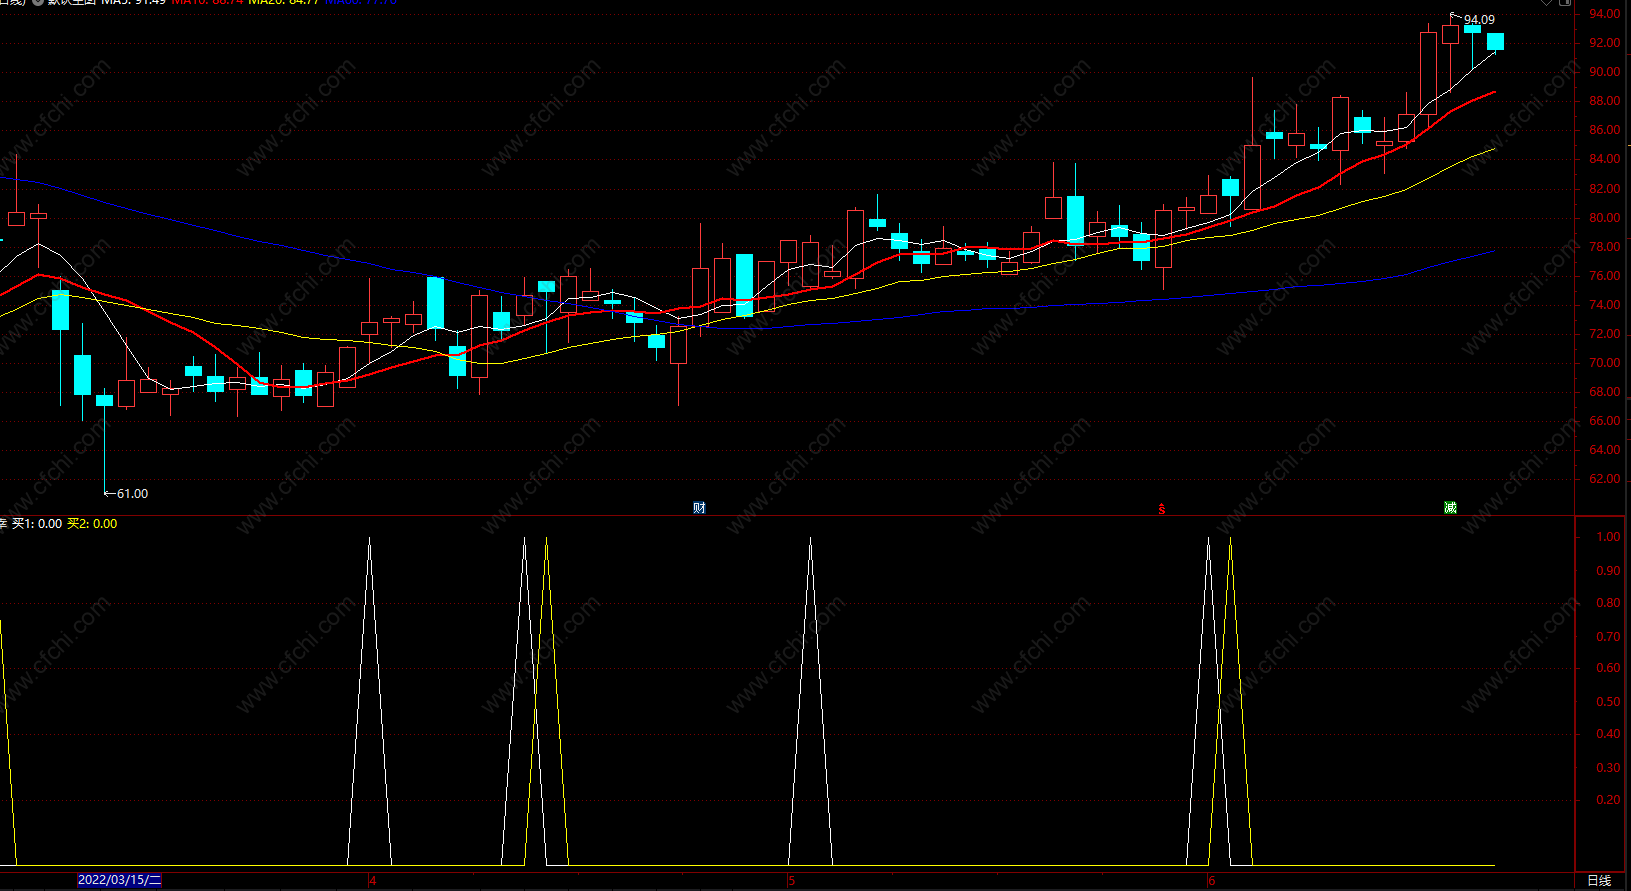Click month 5 marker on time axis

[x=791, y=881]
